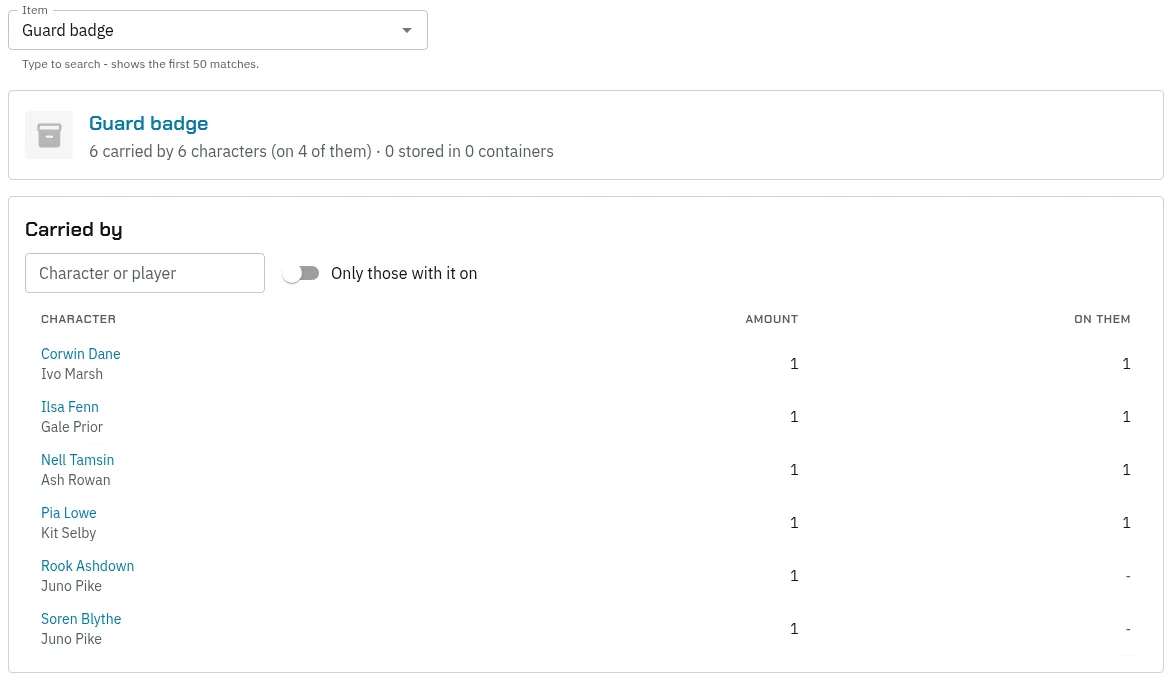This screenshot has height=676, width=1172.
Task: Click the Carried by section heading
Action: [74, 230]
